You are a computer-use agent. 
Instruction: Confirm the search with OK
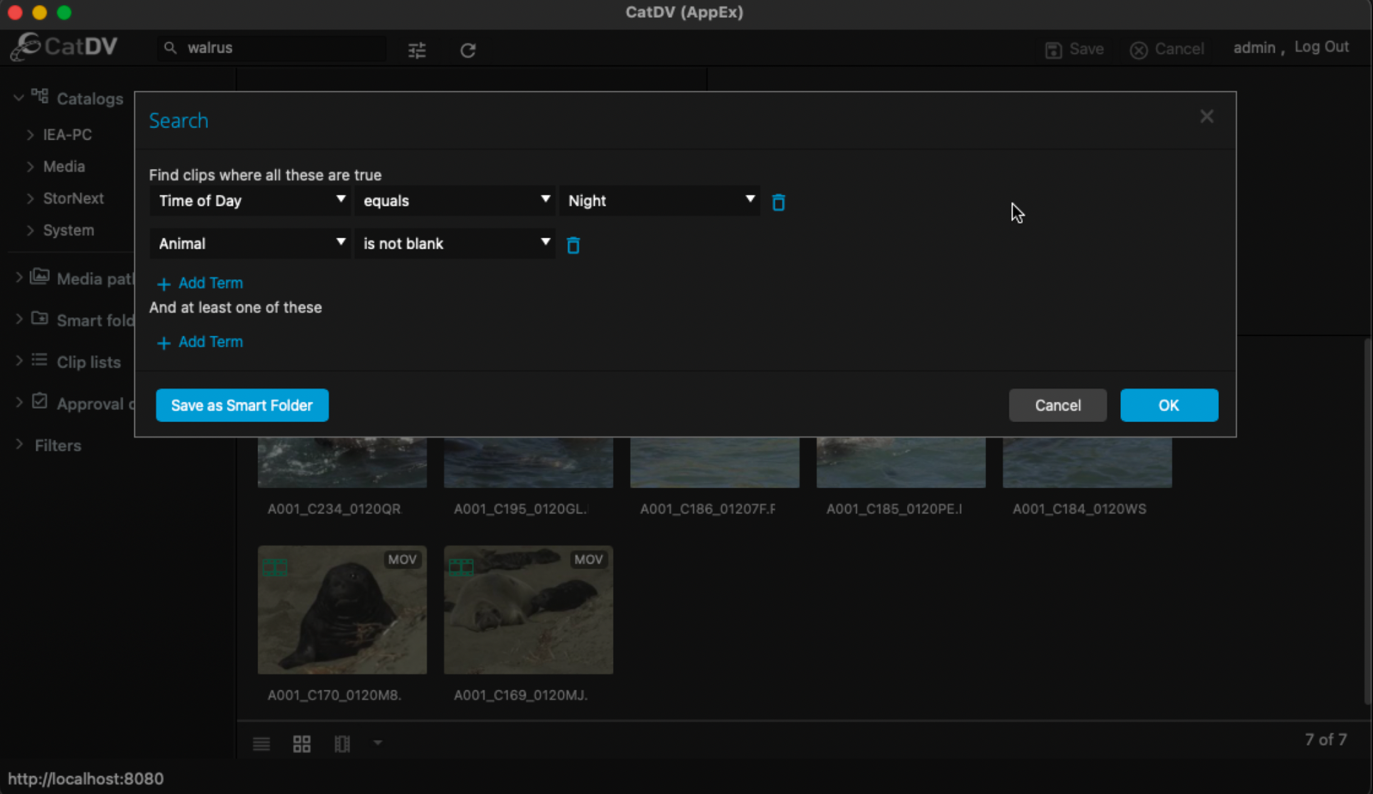pos(1169,405)
